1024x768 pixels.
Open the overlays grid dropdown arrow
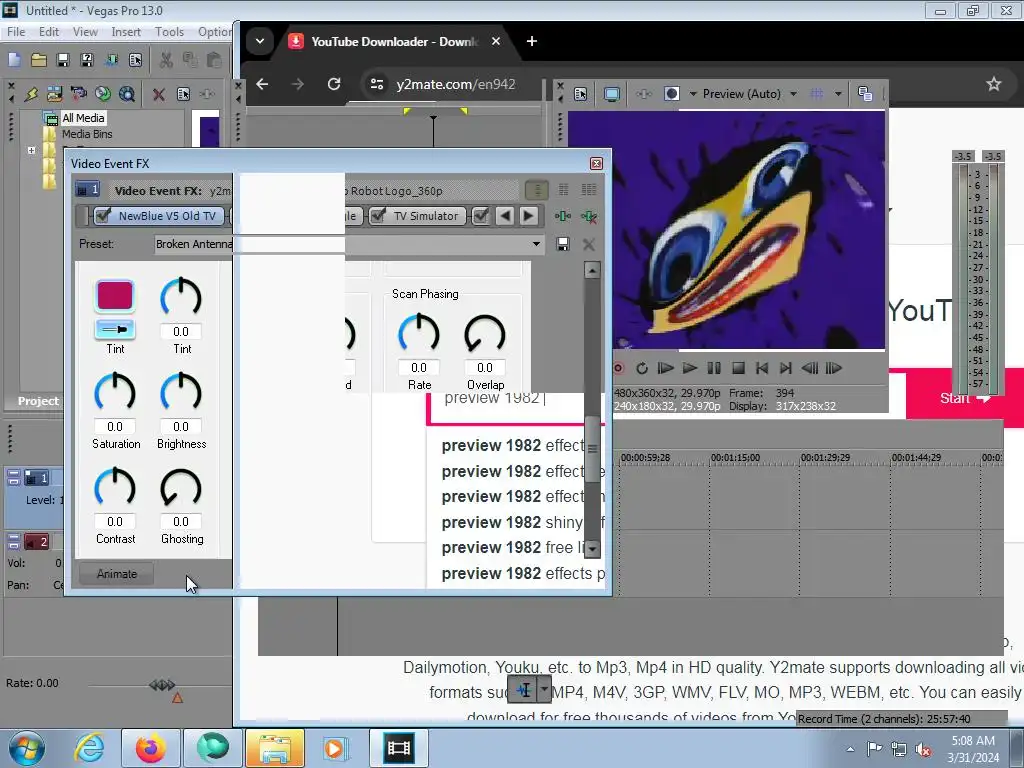point(838,93)
